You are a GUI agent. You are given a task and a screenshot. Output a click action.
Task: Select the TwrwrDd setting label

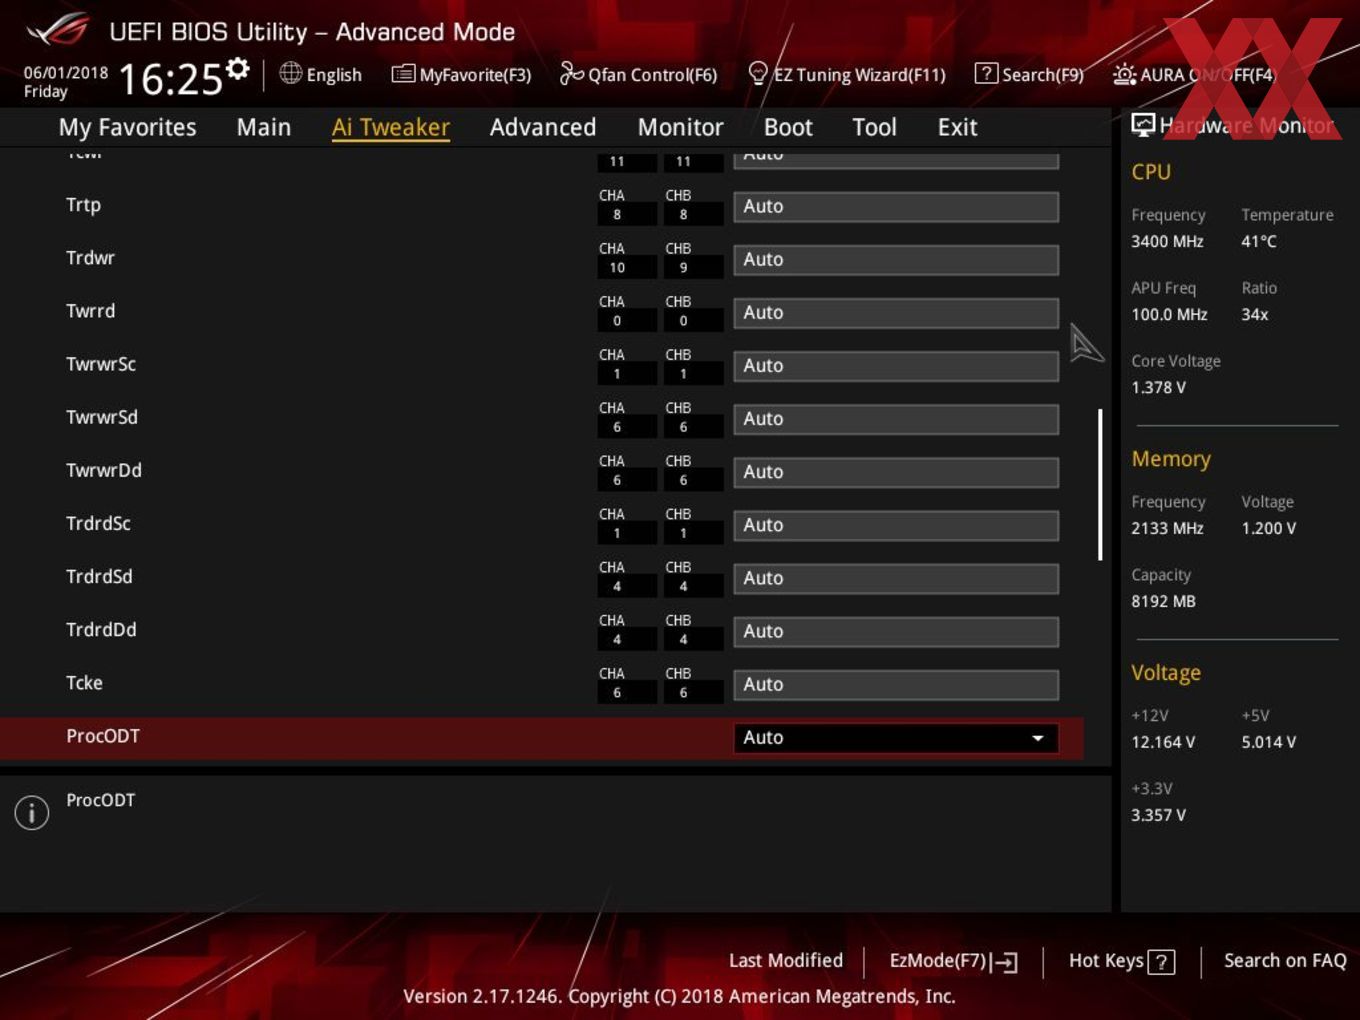pyautogui.click(x=104, y=470)
